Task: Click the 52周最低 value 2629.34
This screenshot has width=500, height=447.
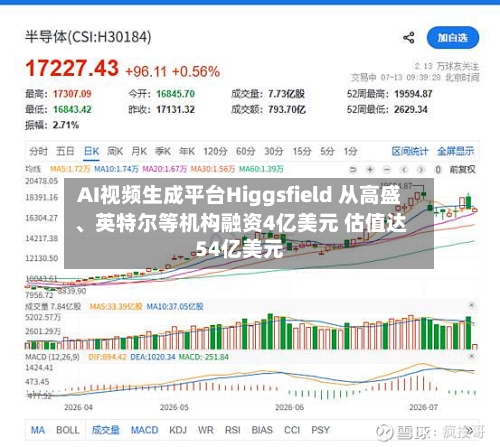Action: coord(411,110)
